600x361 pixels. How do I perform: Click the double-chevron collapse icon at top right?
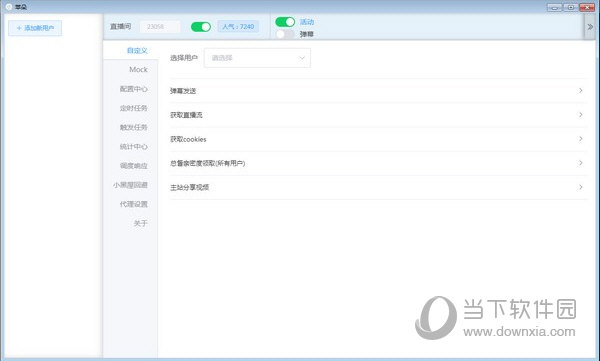[590, 27]
